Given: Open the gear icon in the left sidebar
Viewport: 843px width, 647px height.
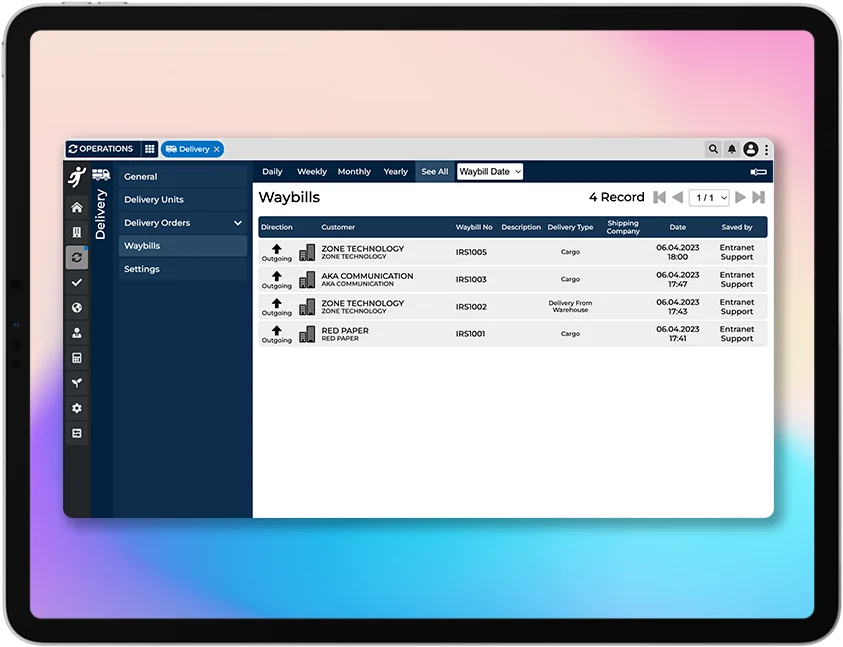Looking at the screenshot, I should click(77, 408).
